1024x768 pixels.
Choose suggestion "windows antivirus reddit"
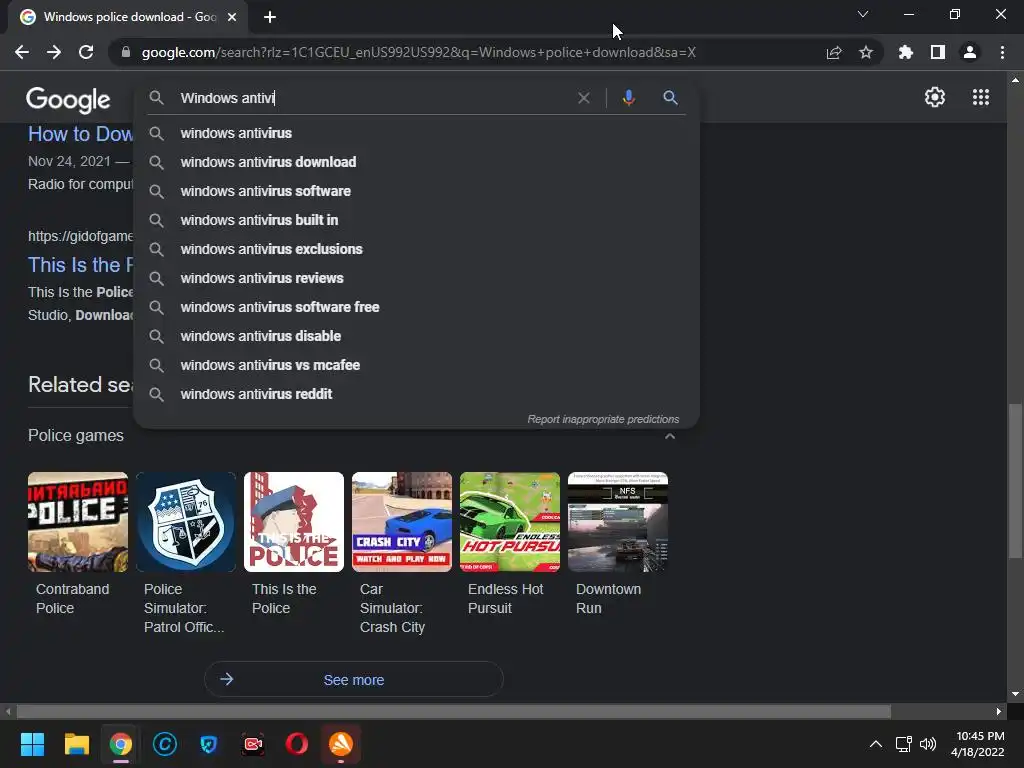pos(416,394)
